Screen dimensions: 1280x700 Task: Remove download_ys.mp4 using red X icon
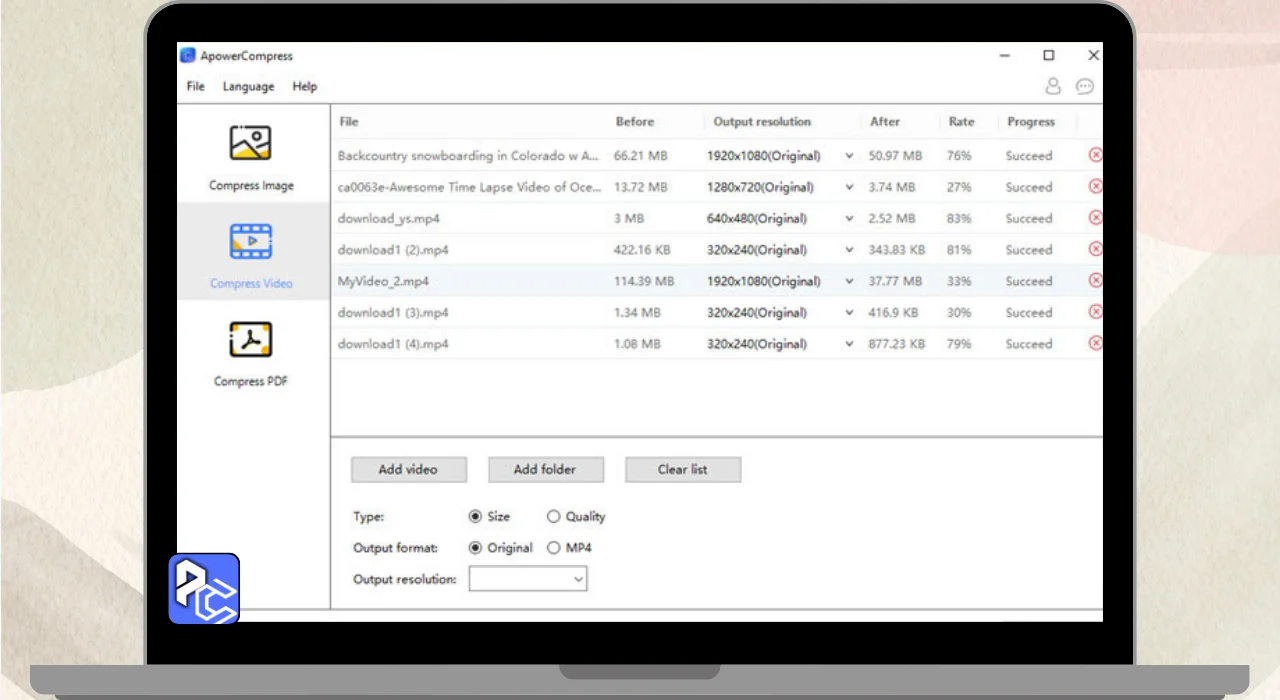pos(1095,218)
